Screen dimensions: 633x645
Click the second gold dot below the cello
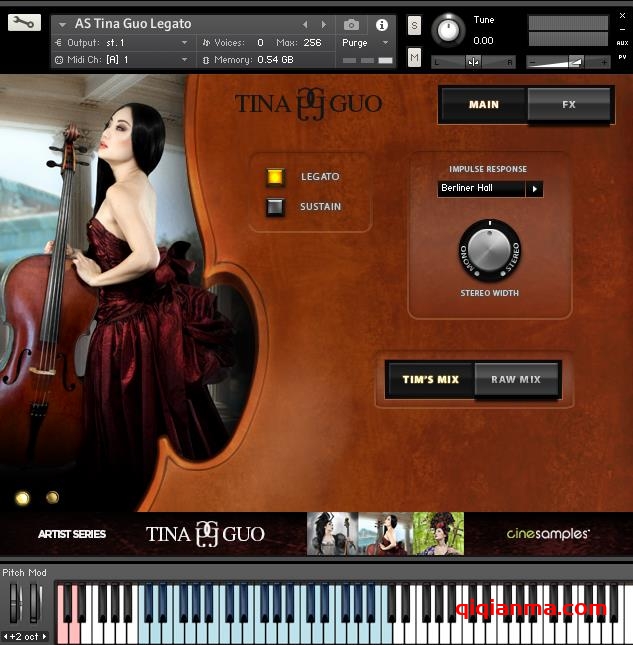coord(52,497)
